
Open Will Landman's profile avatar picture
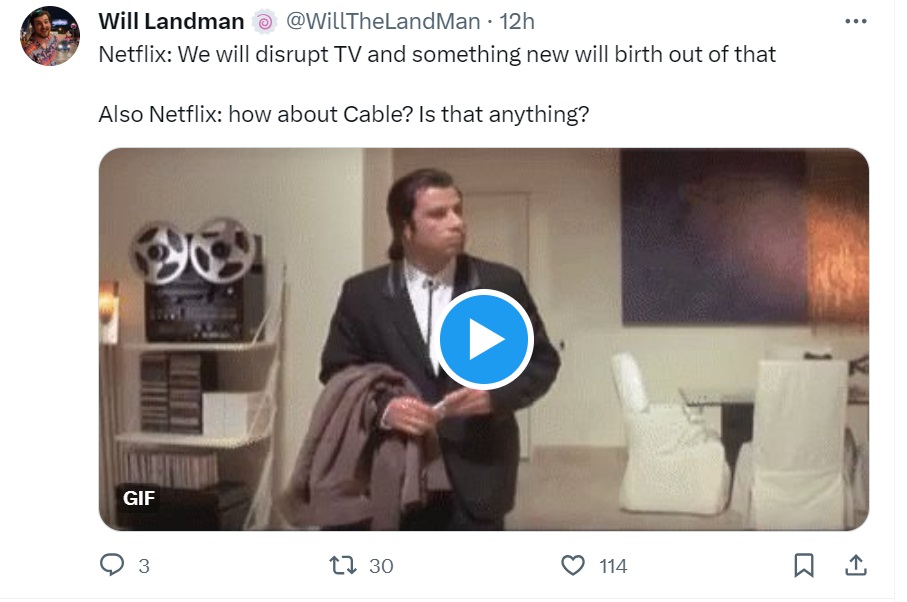(x=50, y=35)
